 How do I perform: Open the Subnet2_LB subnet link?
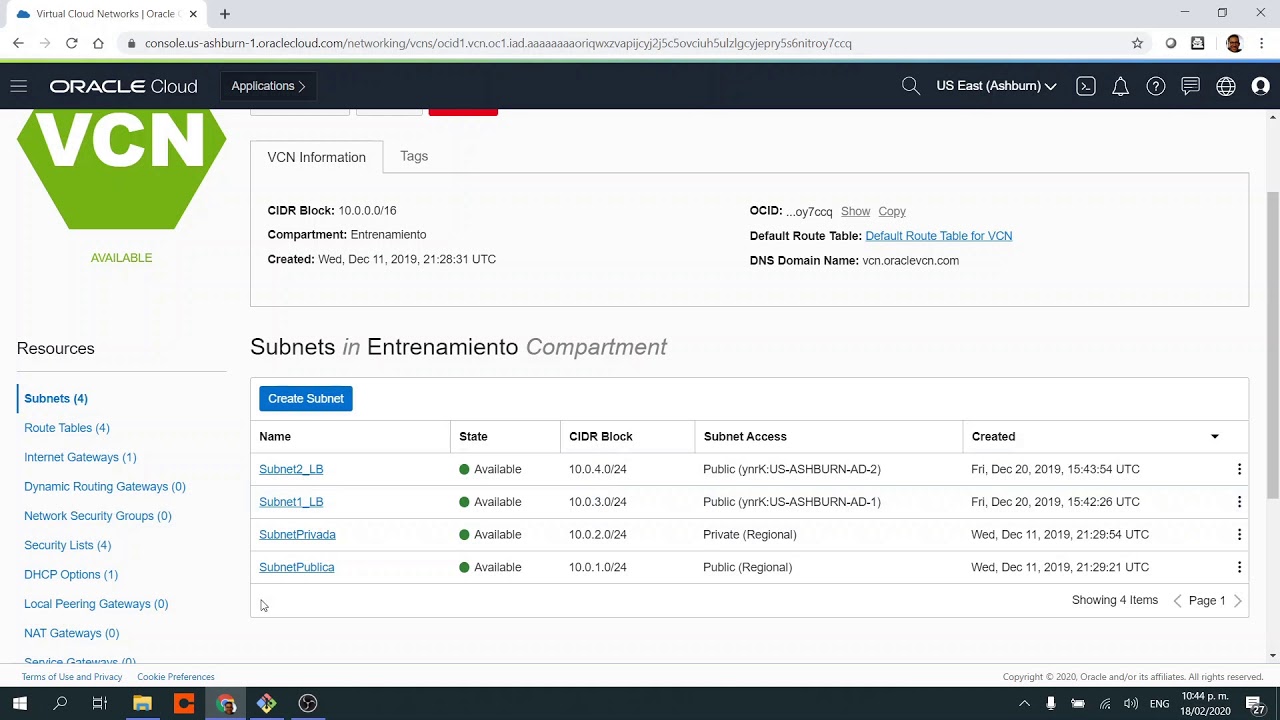[291, 469]
